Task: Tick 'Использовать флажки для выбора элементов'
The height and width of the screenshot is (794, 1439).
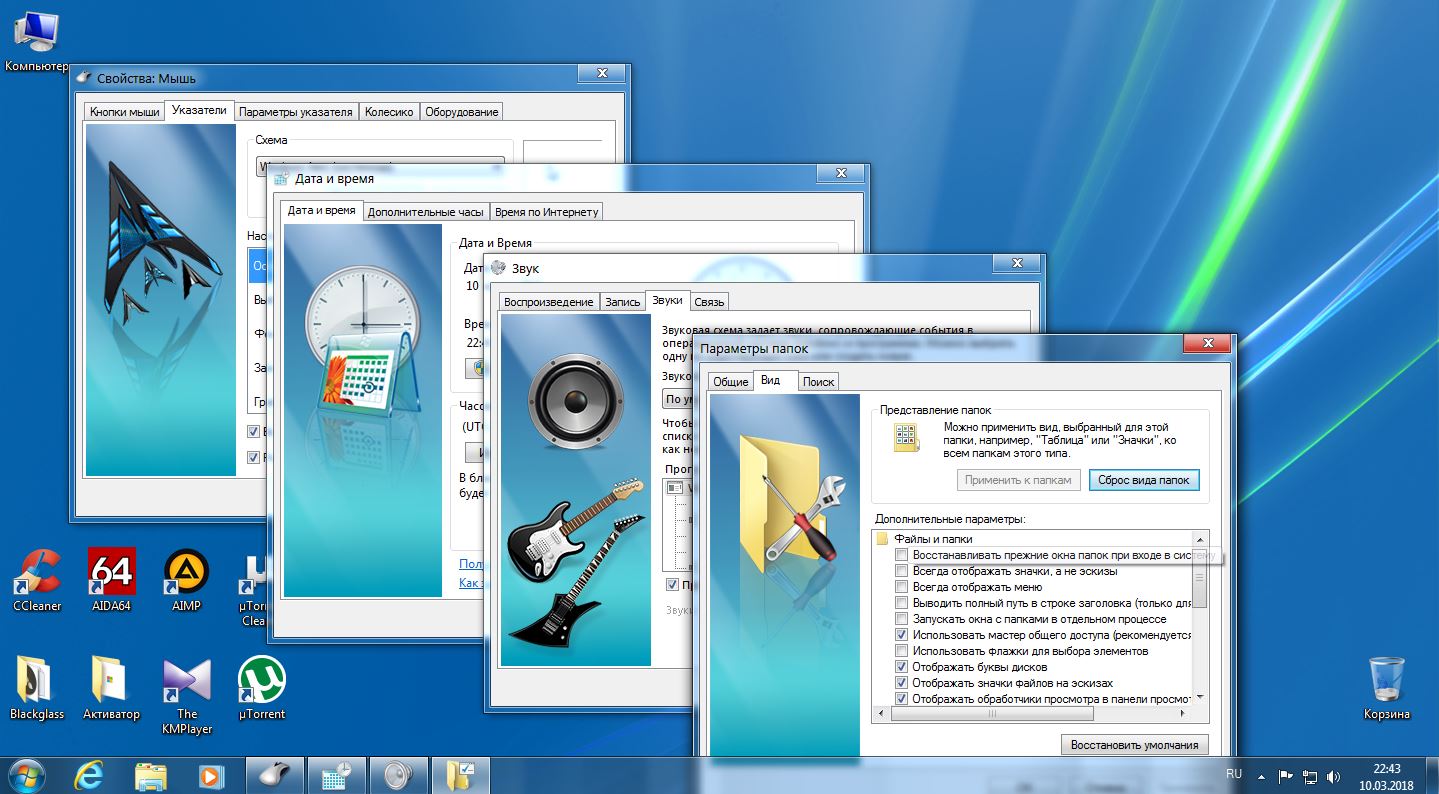Action: (x=902, y=651)
